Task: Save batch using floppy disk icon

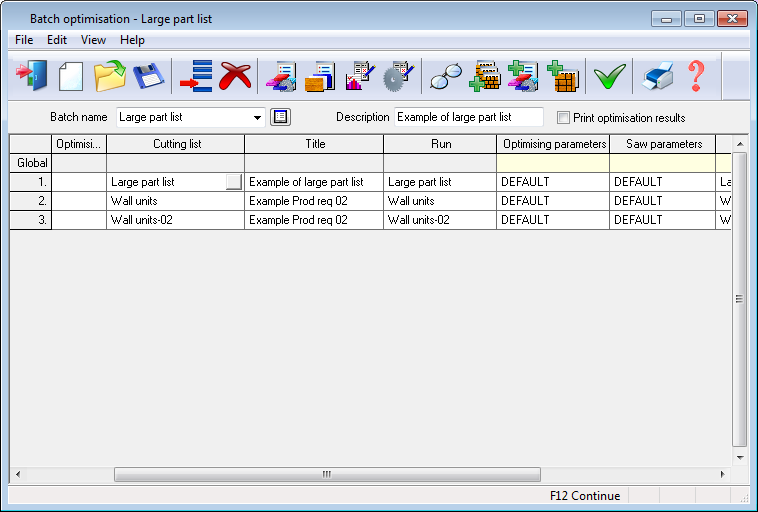Action: click(148, 76)
